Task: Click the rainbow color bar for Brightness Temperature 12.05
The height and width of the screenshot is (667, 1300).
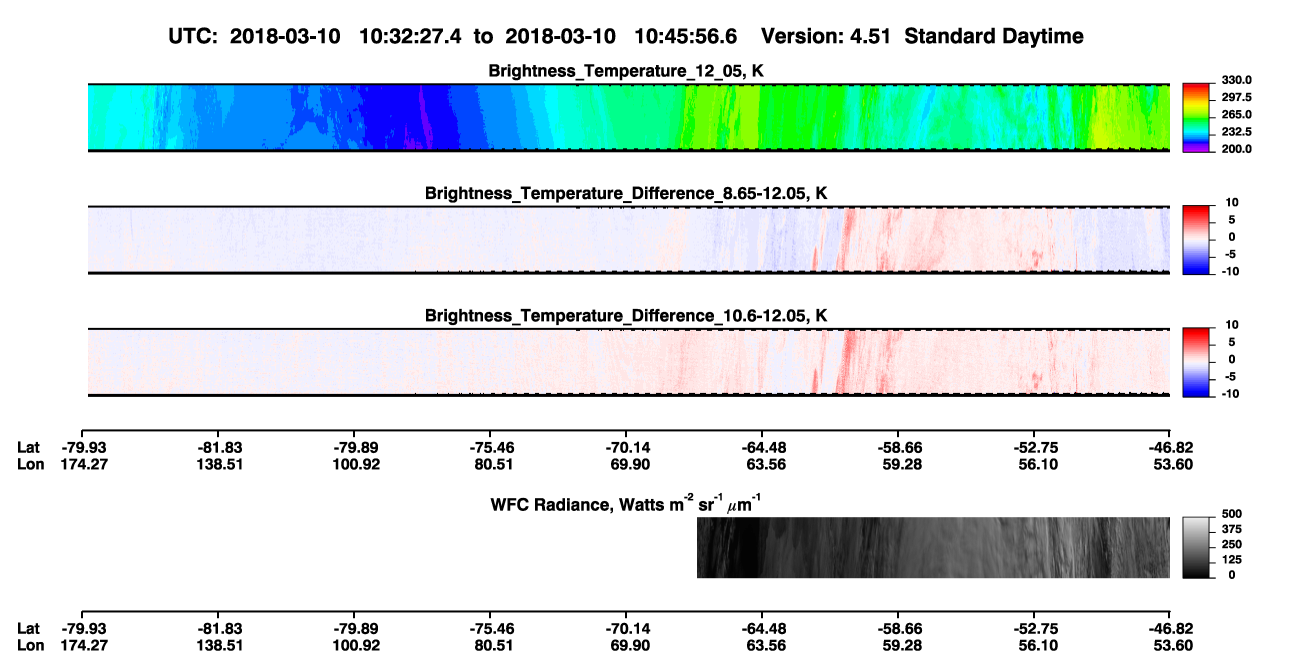Action: [1195, 117]
